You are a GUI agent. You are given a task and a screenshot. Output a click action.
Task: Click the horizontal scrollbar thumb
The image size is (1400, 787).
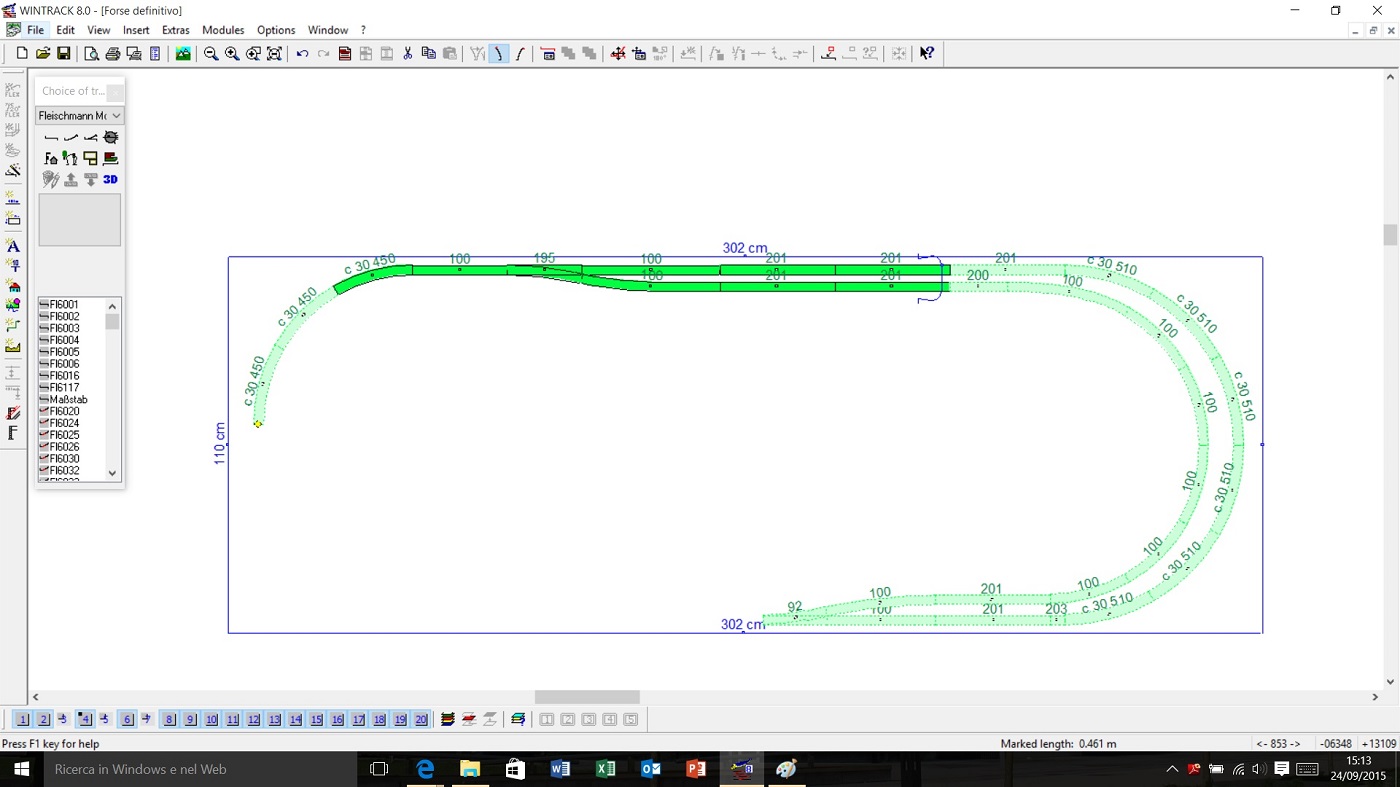[587, 697]
